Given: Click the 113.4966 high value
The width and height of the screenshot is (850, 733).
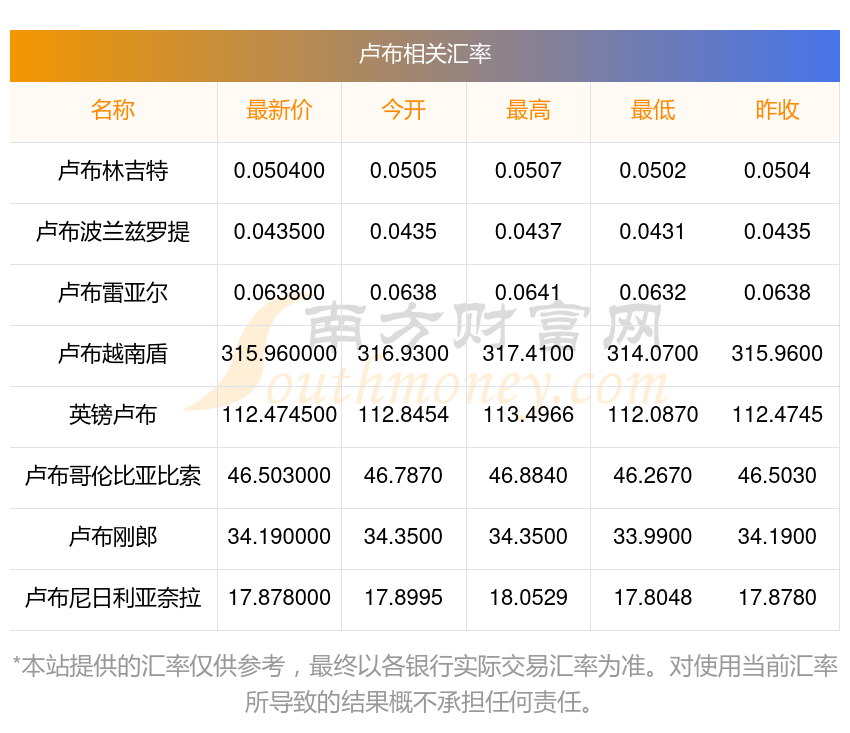Looking at the screenshot, I should [x=528, y=415].
